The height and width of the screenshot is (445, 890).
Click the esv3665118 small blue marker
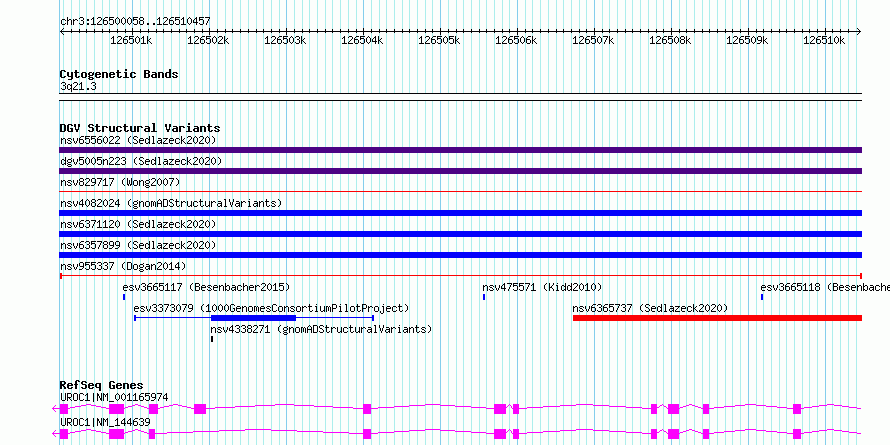pos(762,297)
